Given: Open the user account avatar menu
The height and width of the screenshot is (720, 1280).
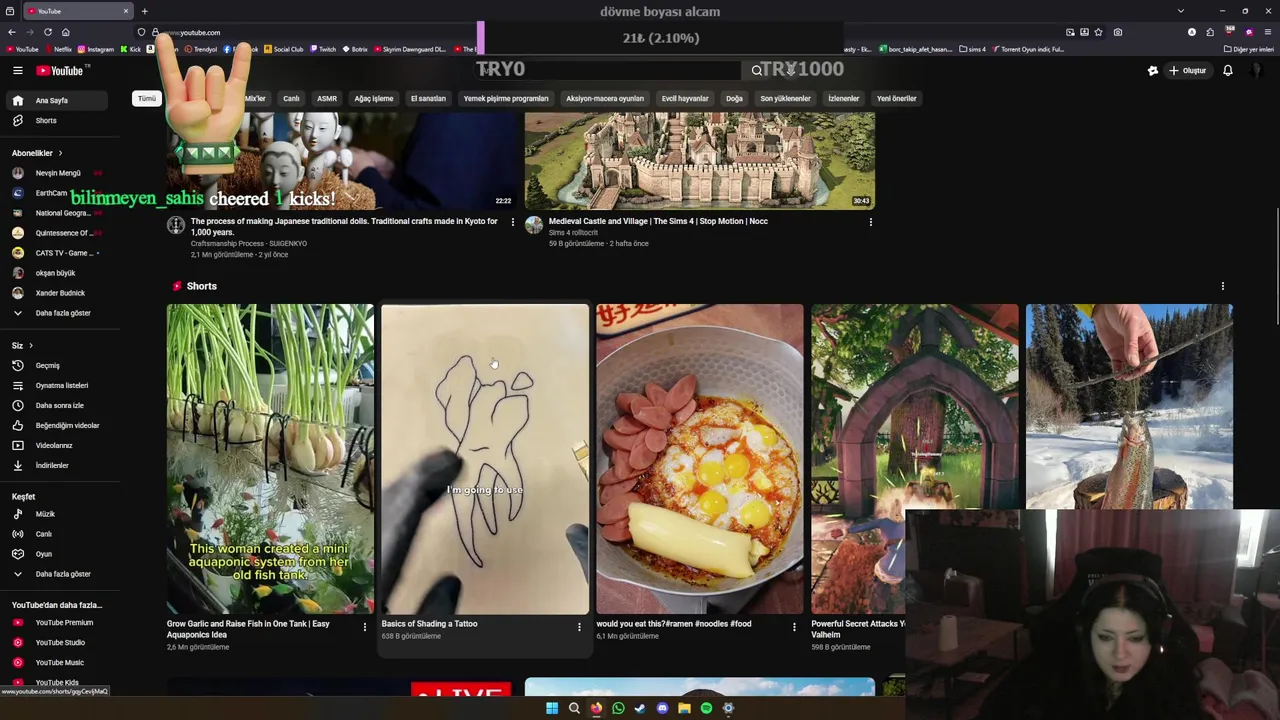Looking at the screenshot, I should tap(1257, 70).
